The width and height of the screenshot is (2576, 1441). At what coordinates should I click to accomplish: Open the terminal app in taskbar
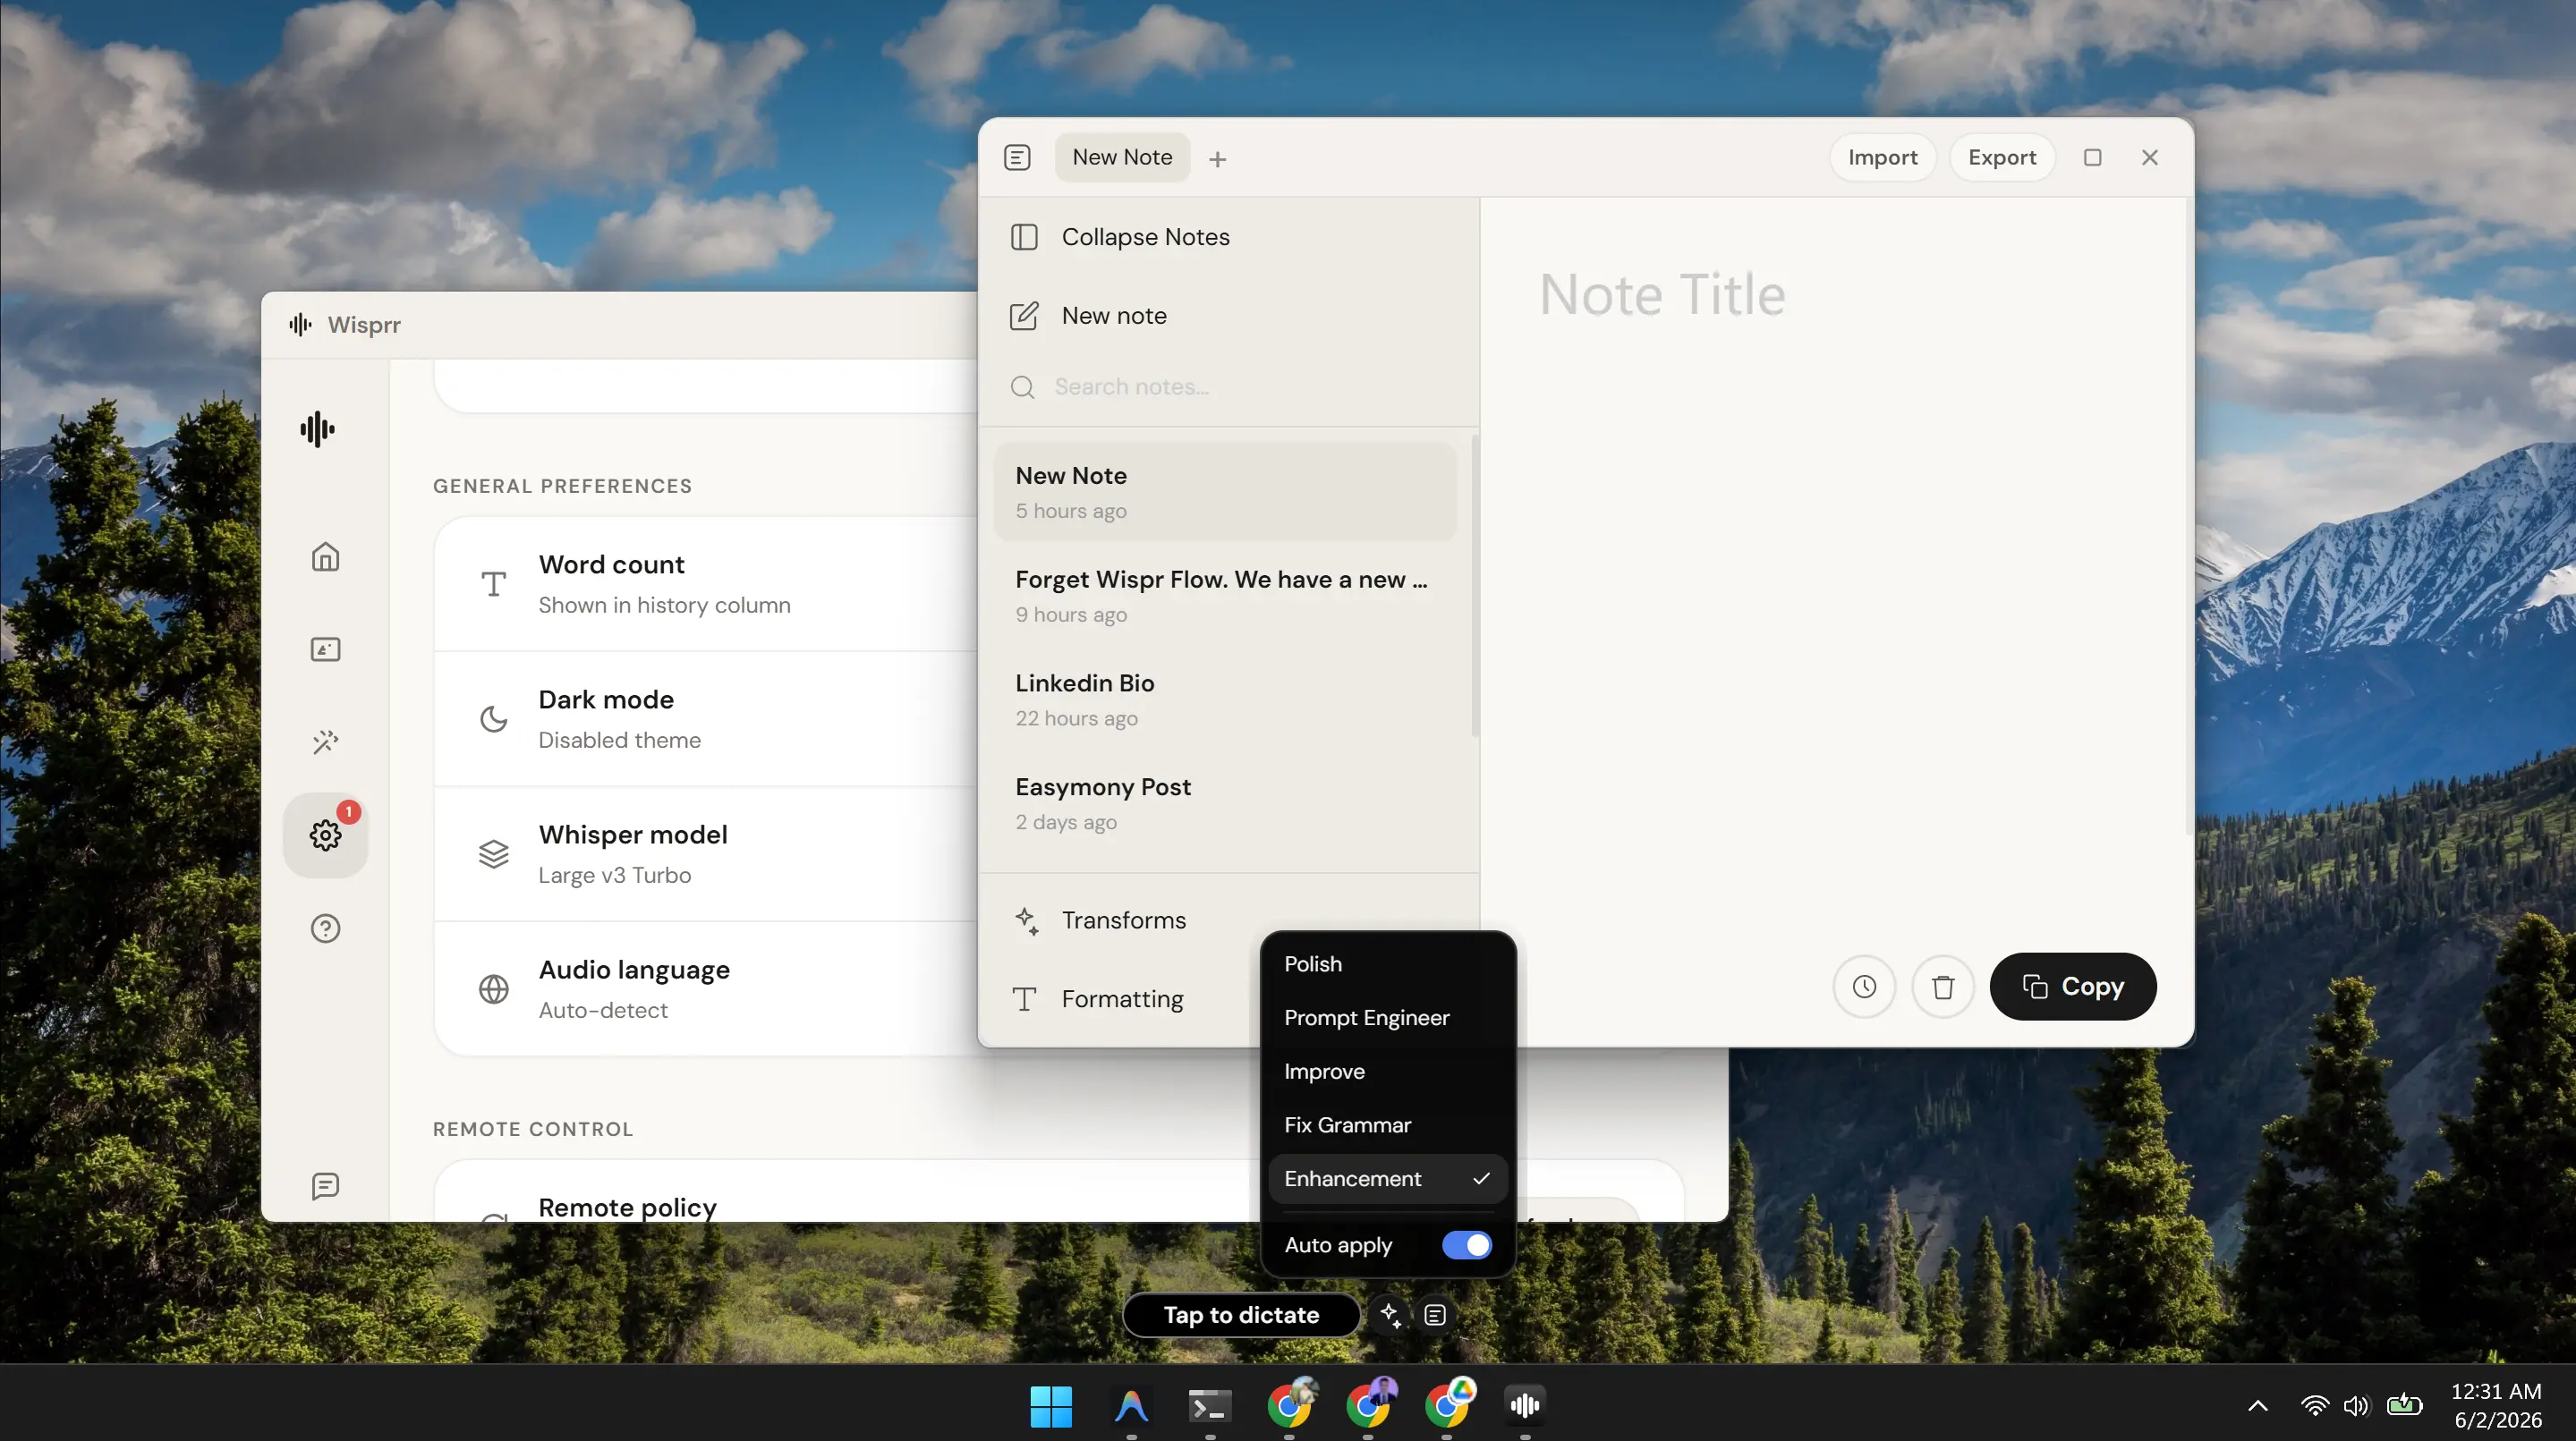(1209, 1406)
